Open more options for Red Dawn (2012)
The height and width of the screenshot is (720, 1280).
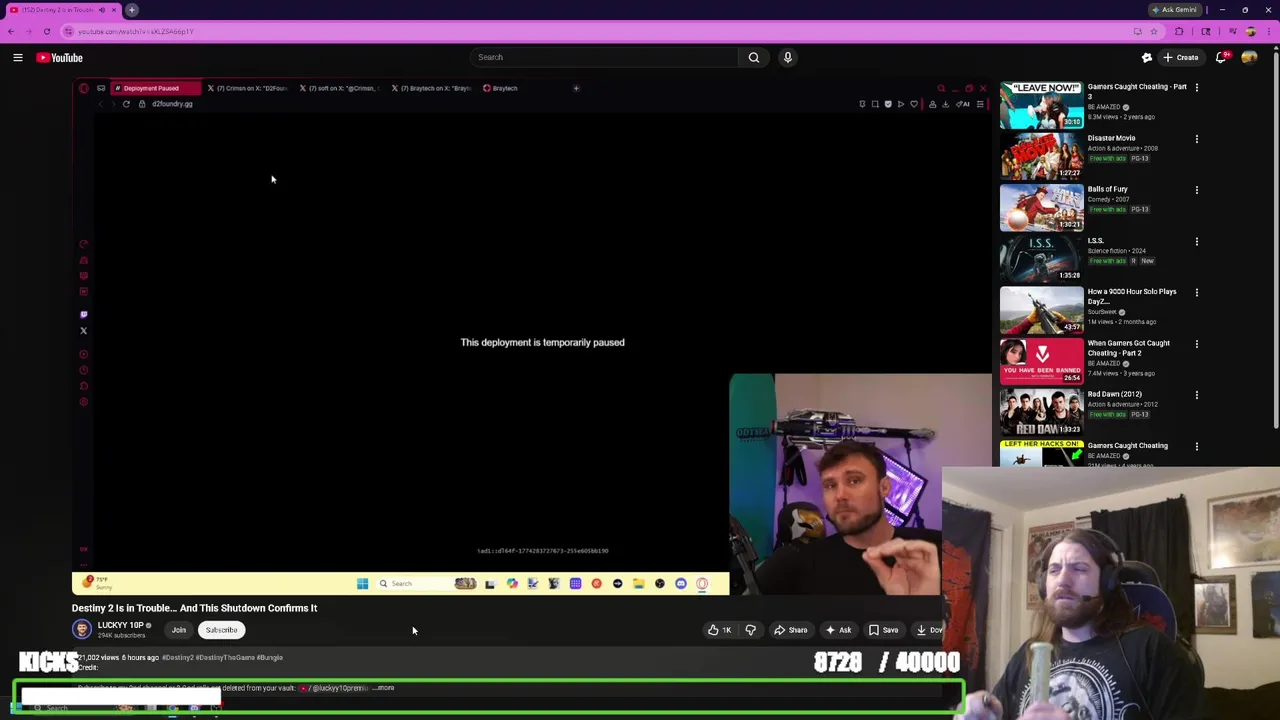[x=1196, y=395]
